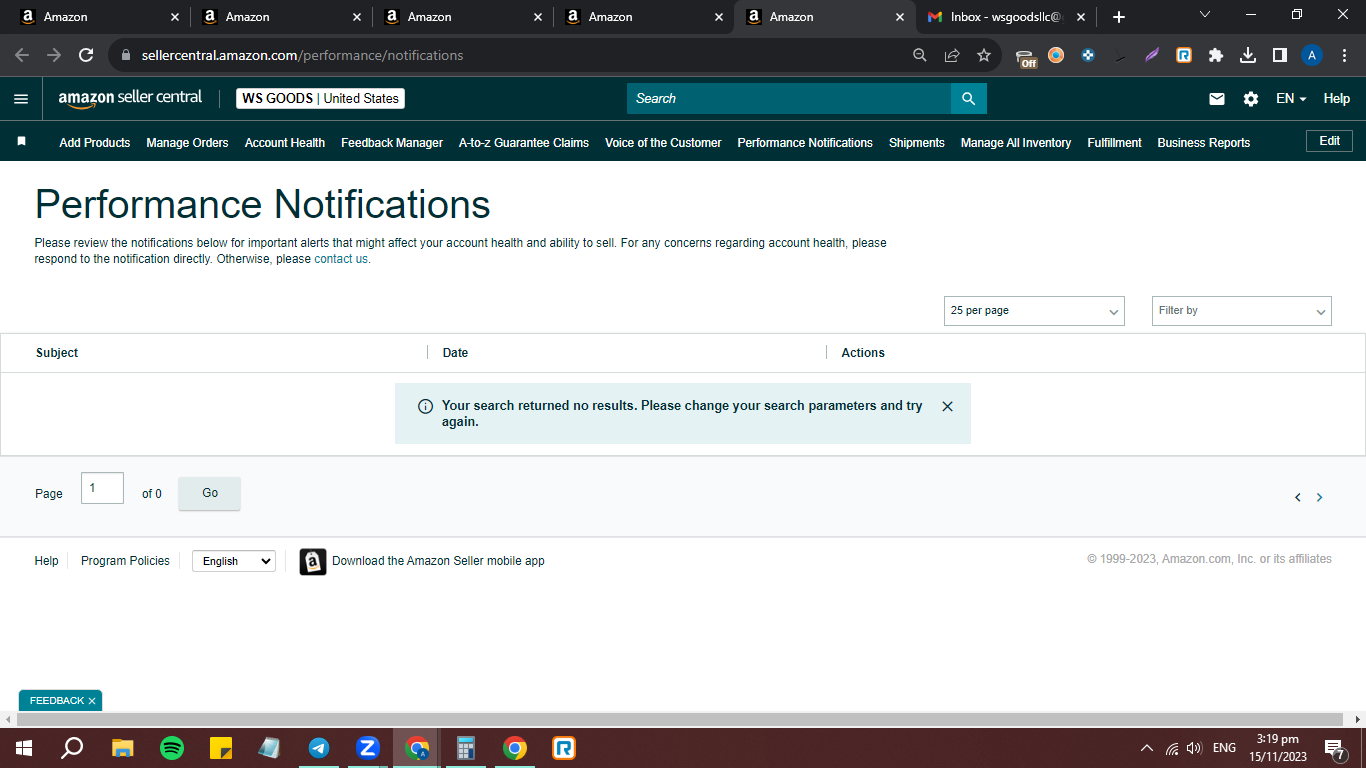Open Voice of the Customer
The image size is (1366, 768).
point(663,143)
